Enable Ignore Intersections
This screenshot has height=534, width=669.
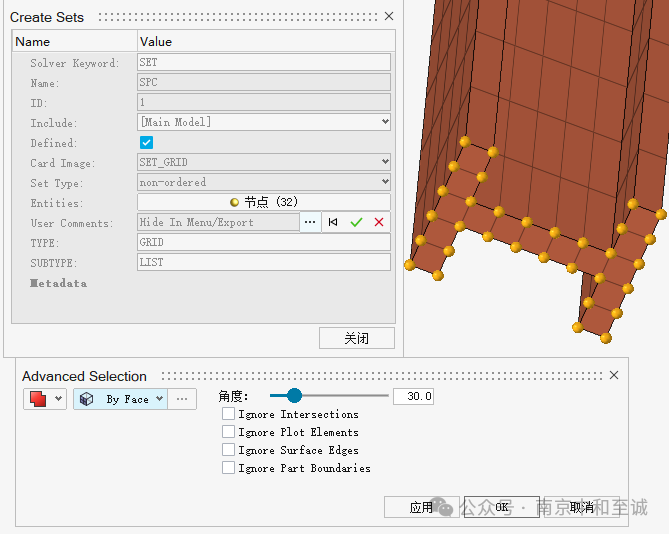[x=228, y=414]
